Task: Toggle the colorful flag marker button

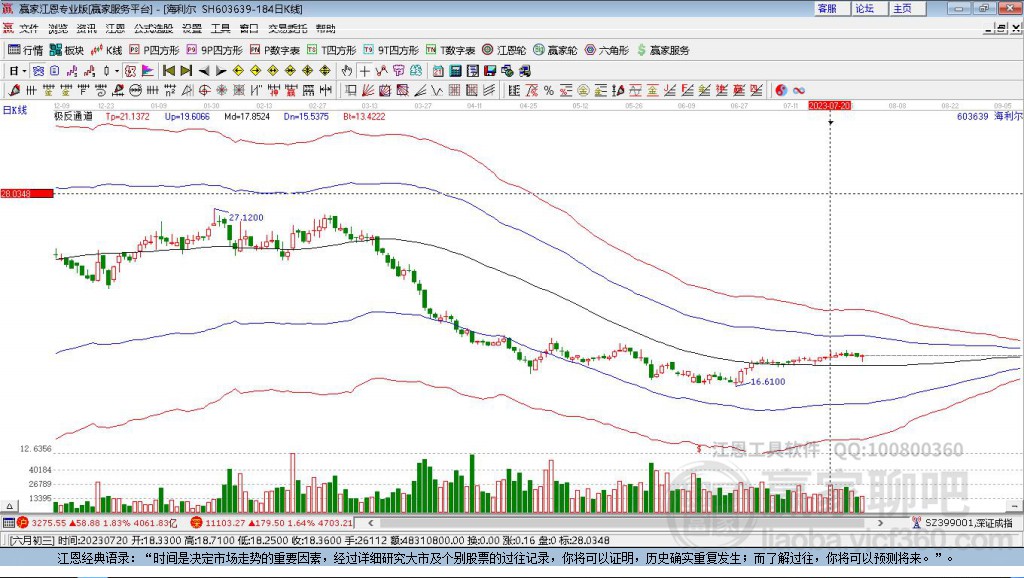Action: (x=148, y=71)
